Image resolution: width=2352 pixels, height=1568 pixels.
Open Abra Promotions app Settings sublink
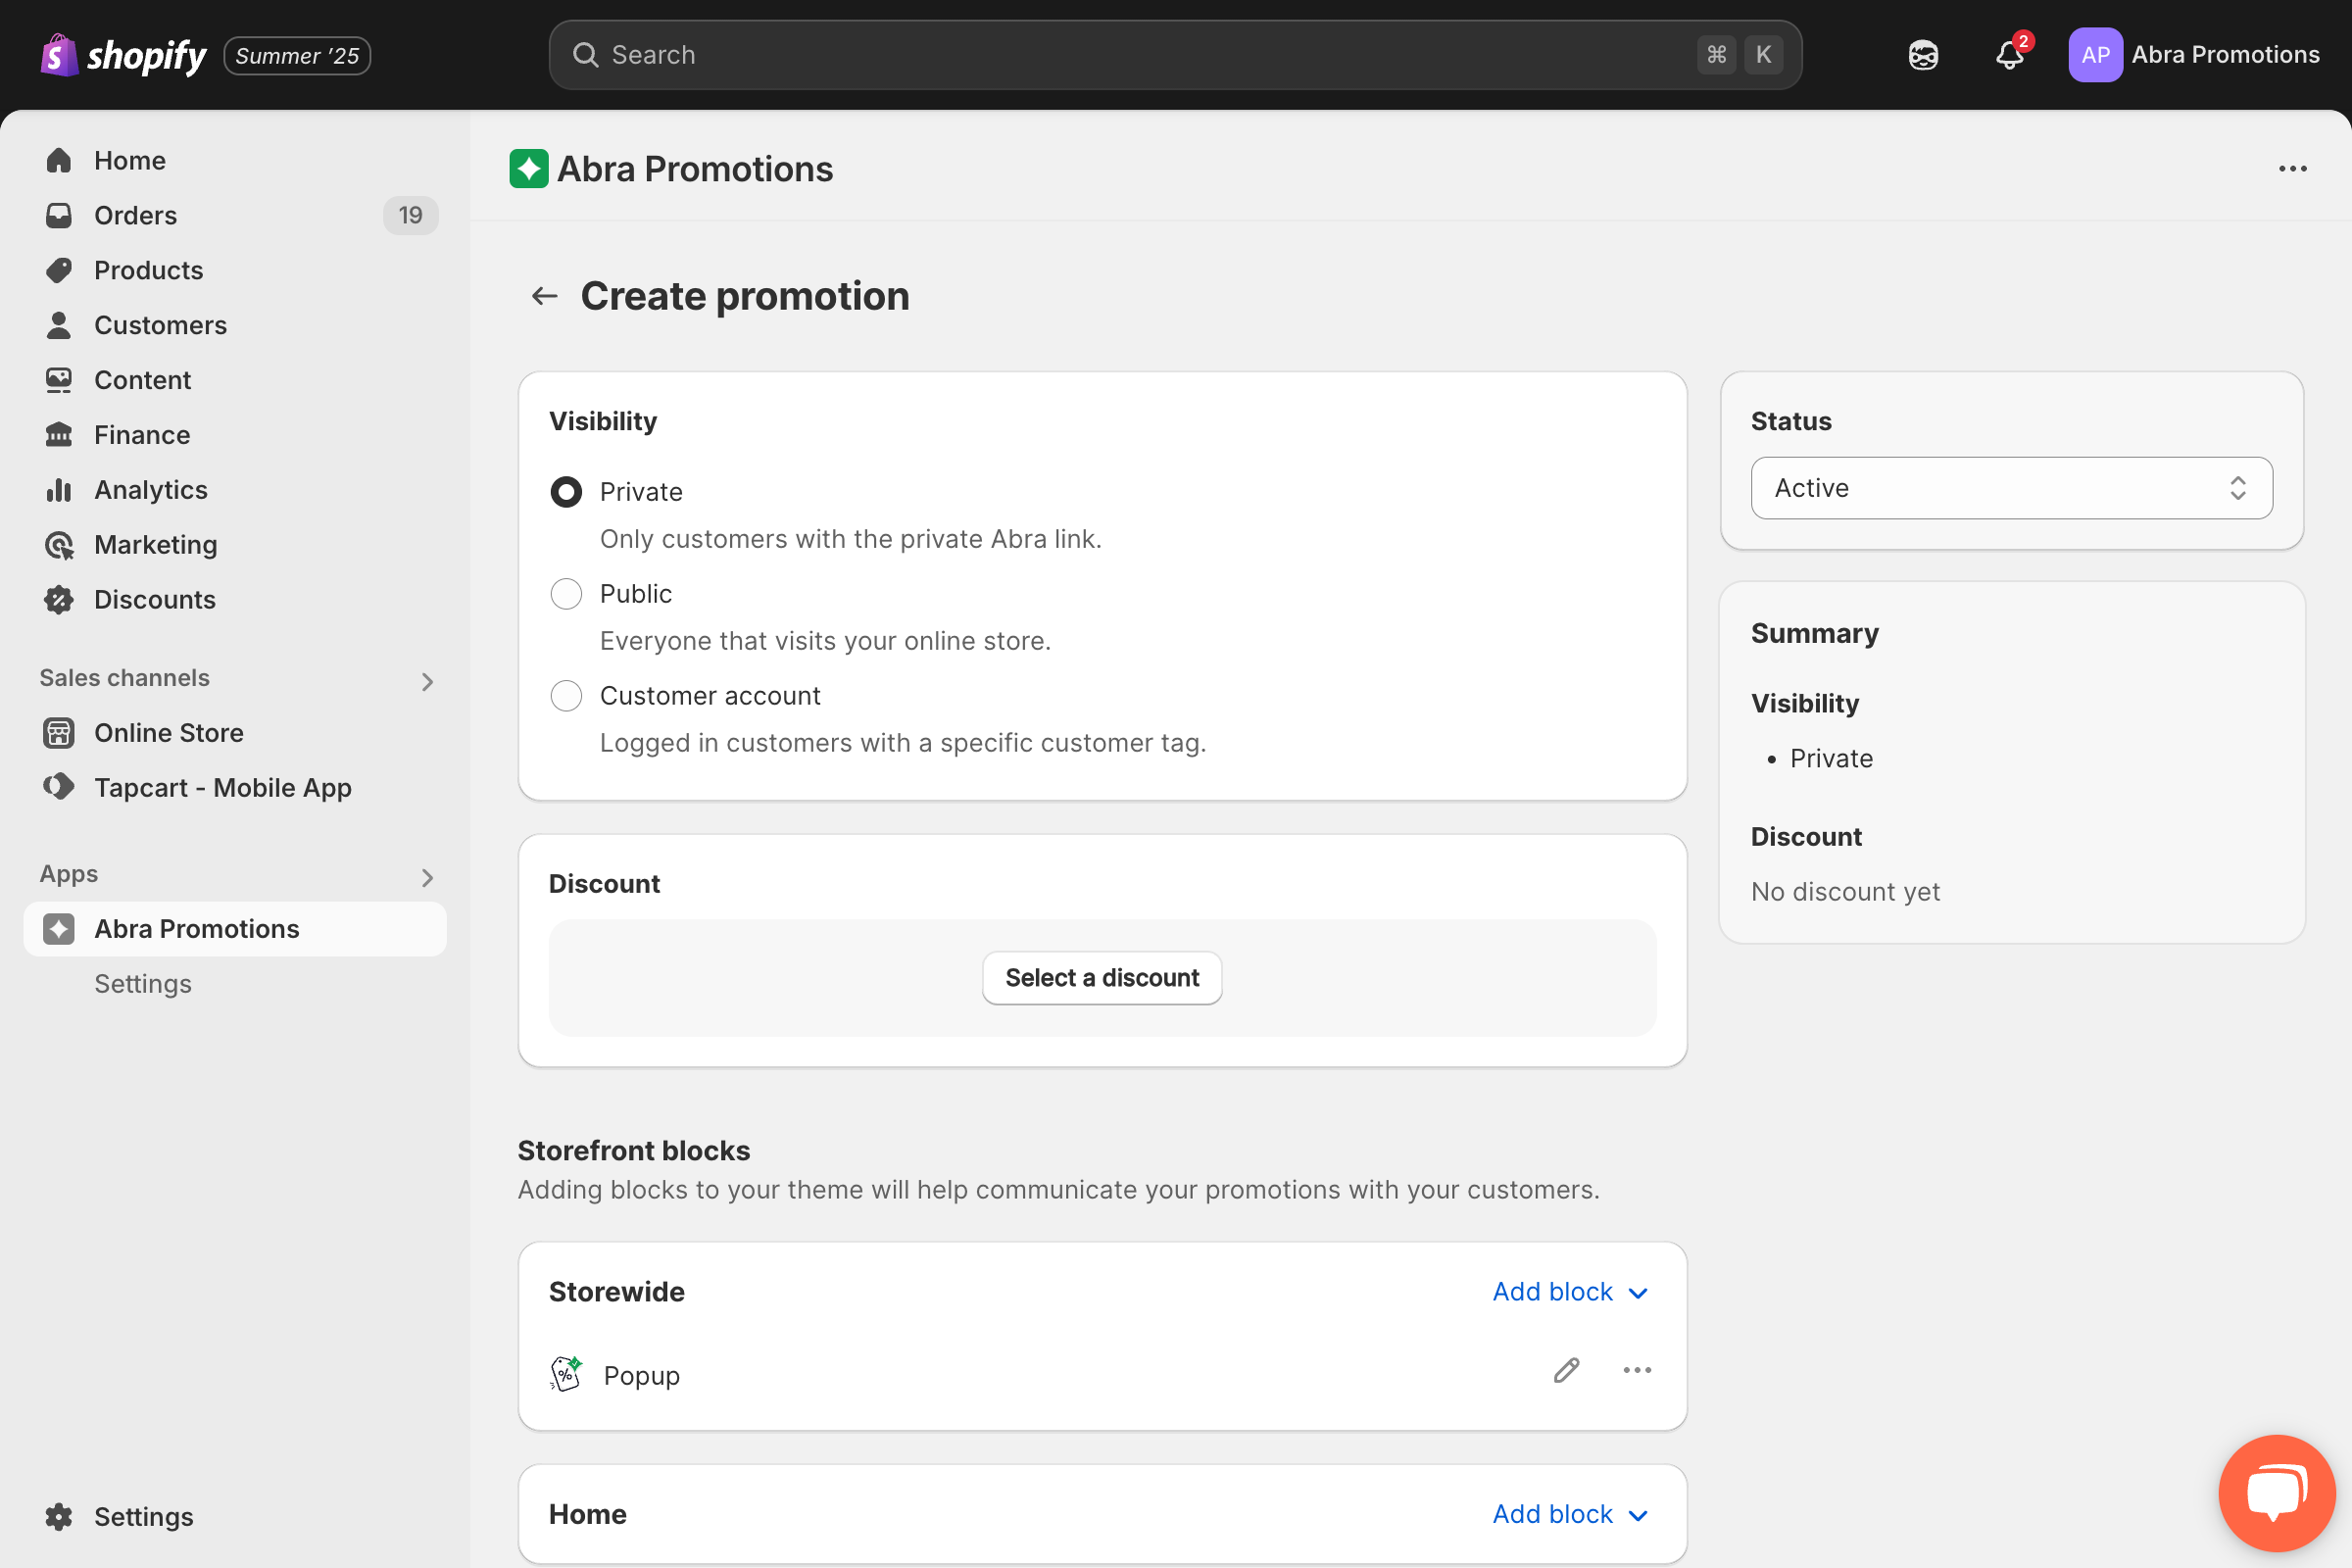point(143,984)
